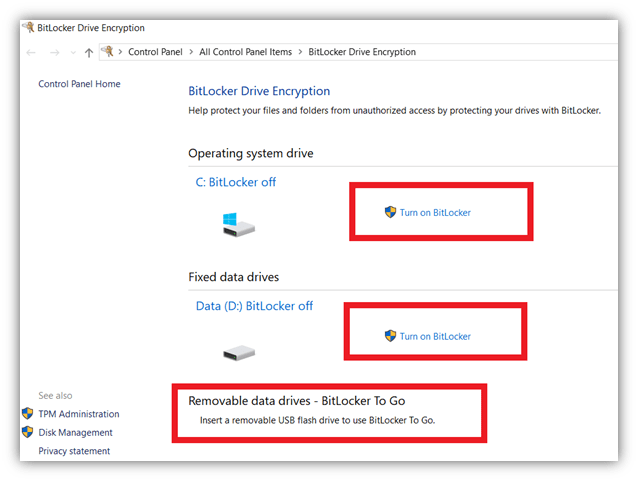638x481 pixels.
Task: Click shield icon next to C: Turn on BitLocker
Action: (390, 212)
